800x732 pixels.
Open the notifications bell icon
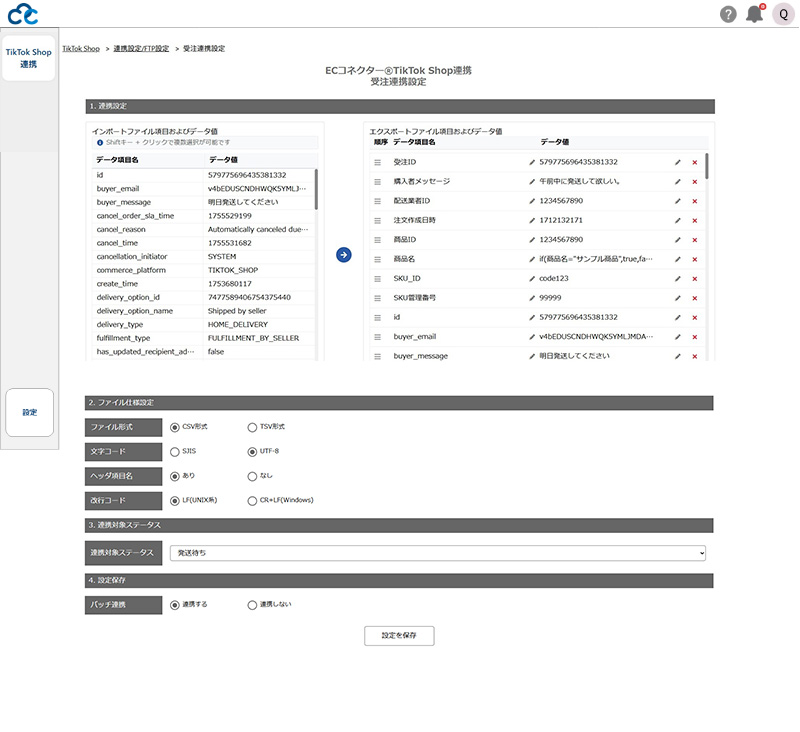754,14
